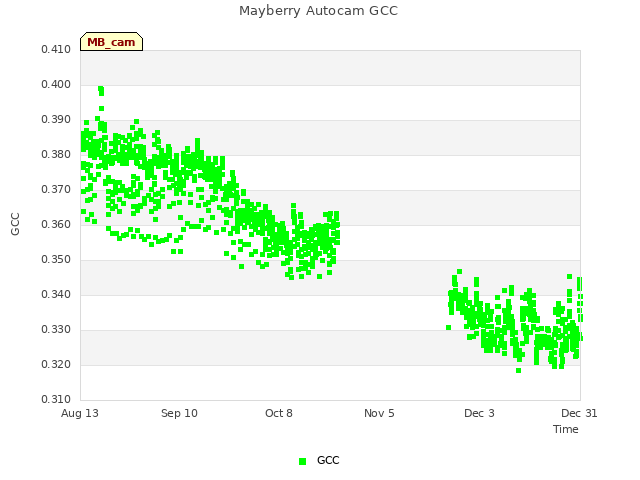Click the 0.320 y-axis value

click(x=56, y=364)
